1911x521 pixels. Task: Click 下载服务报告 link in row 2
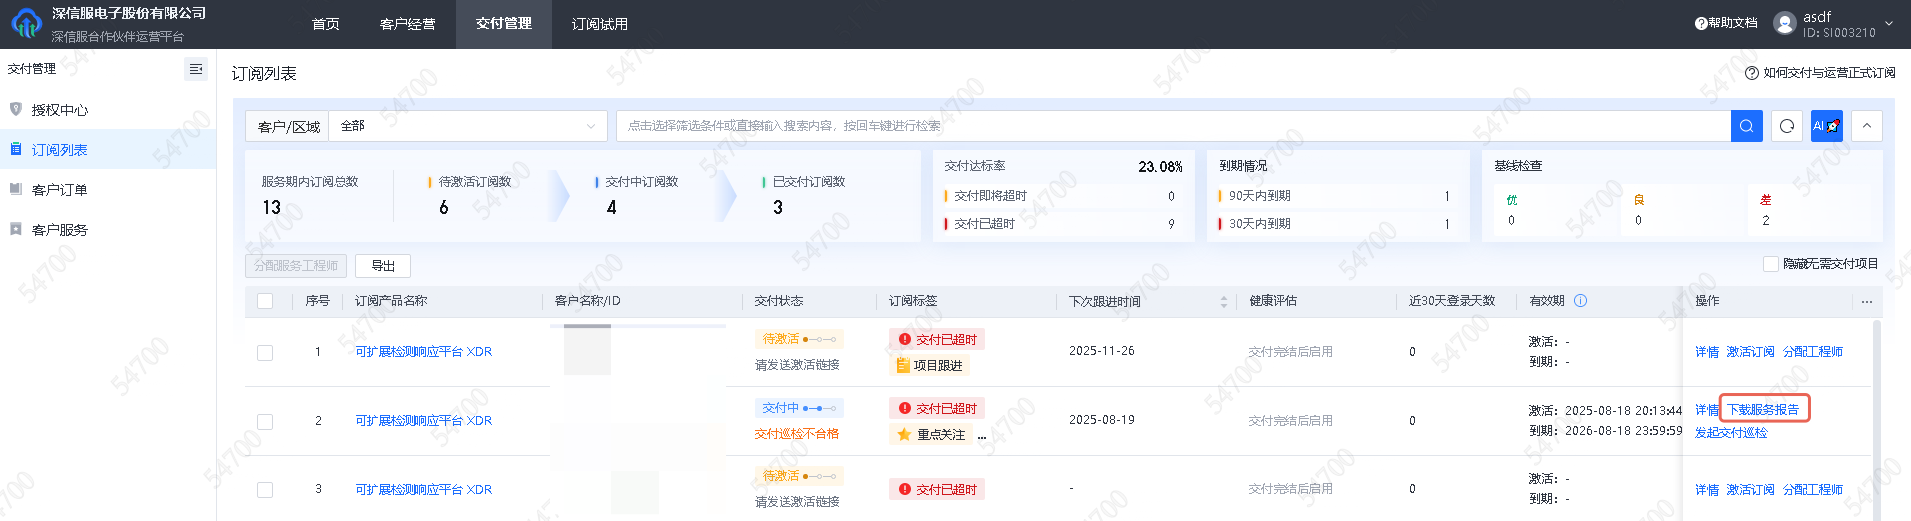[1764, 410]
